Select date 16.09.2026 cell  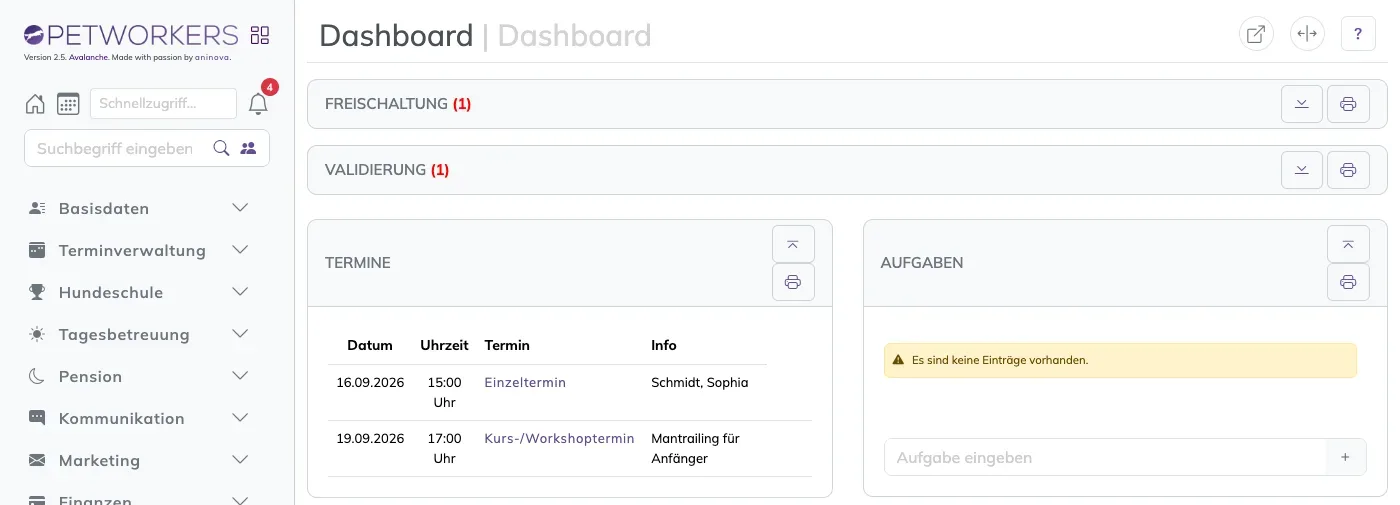[x=370, y=382]
